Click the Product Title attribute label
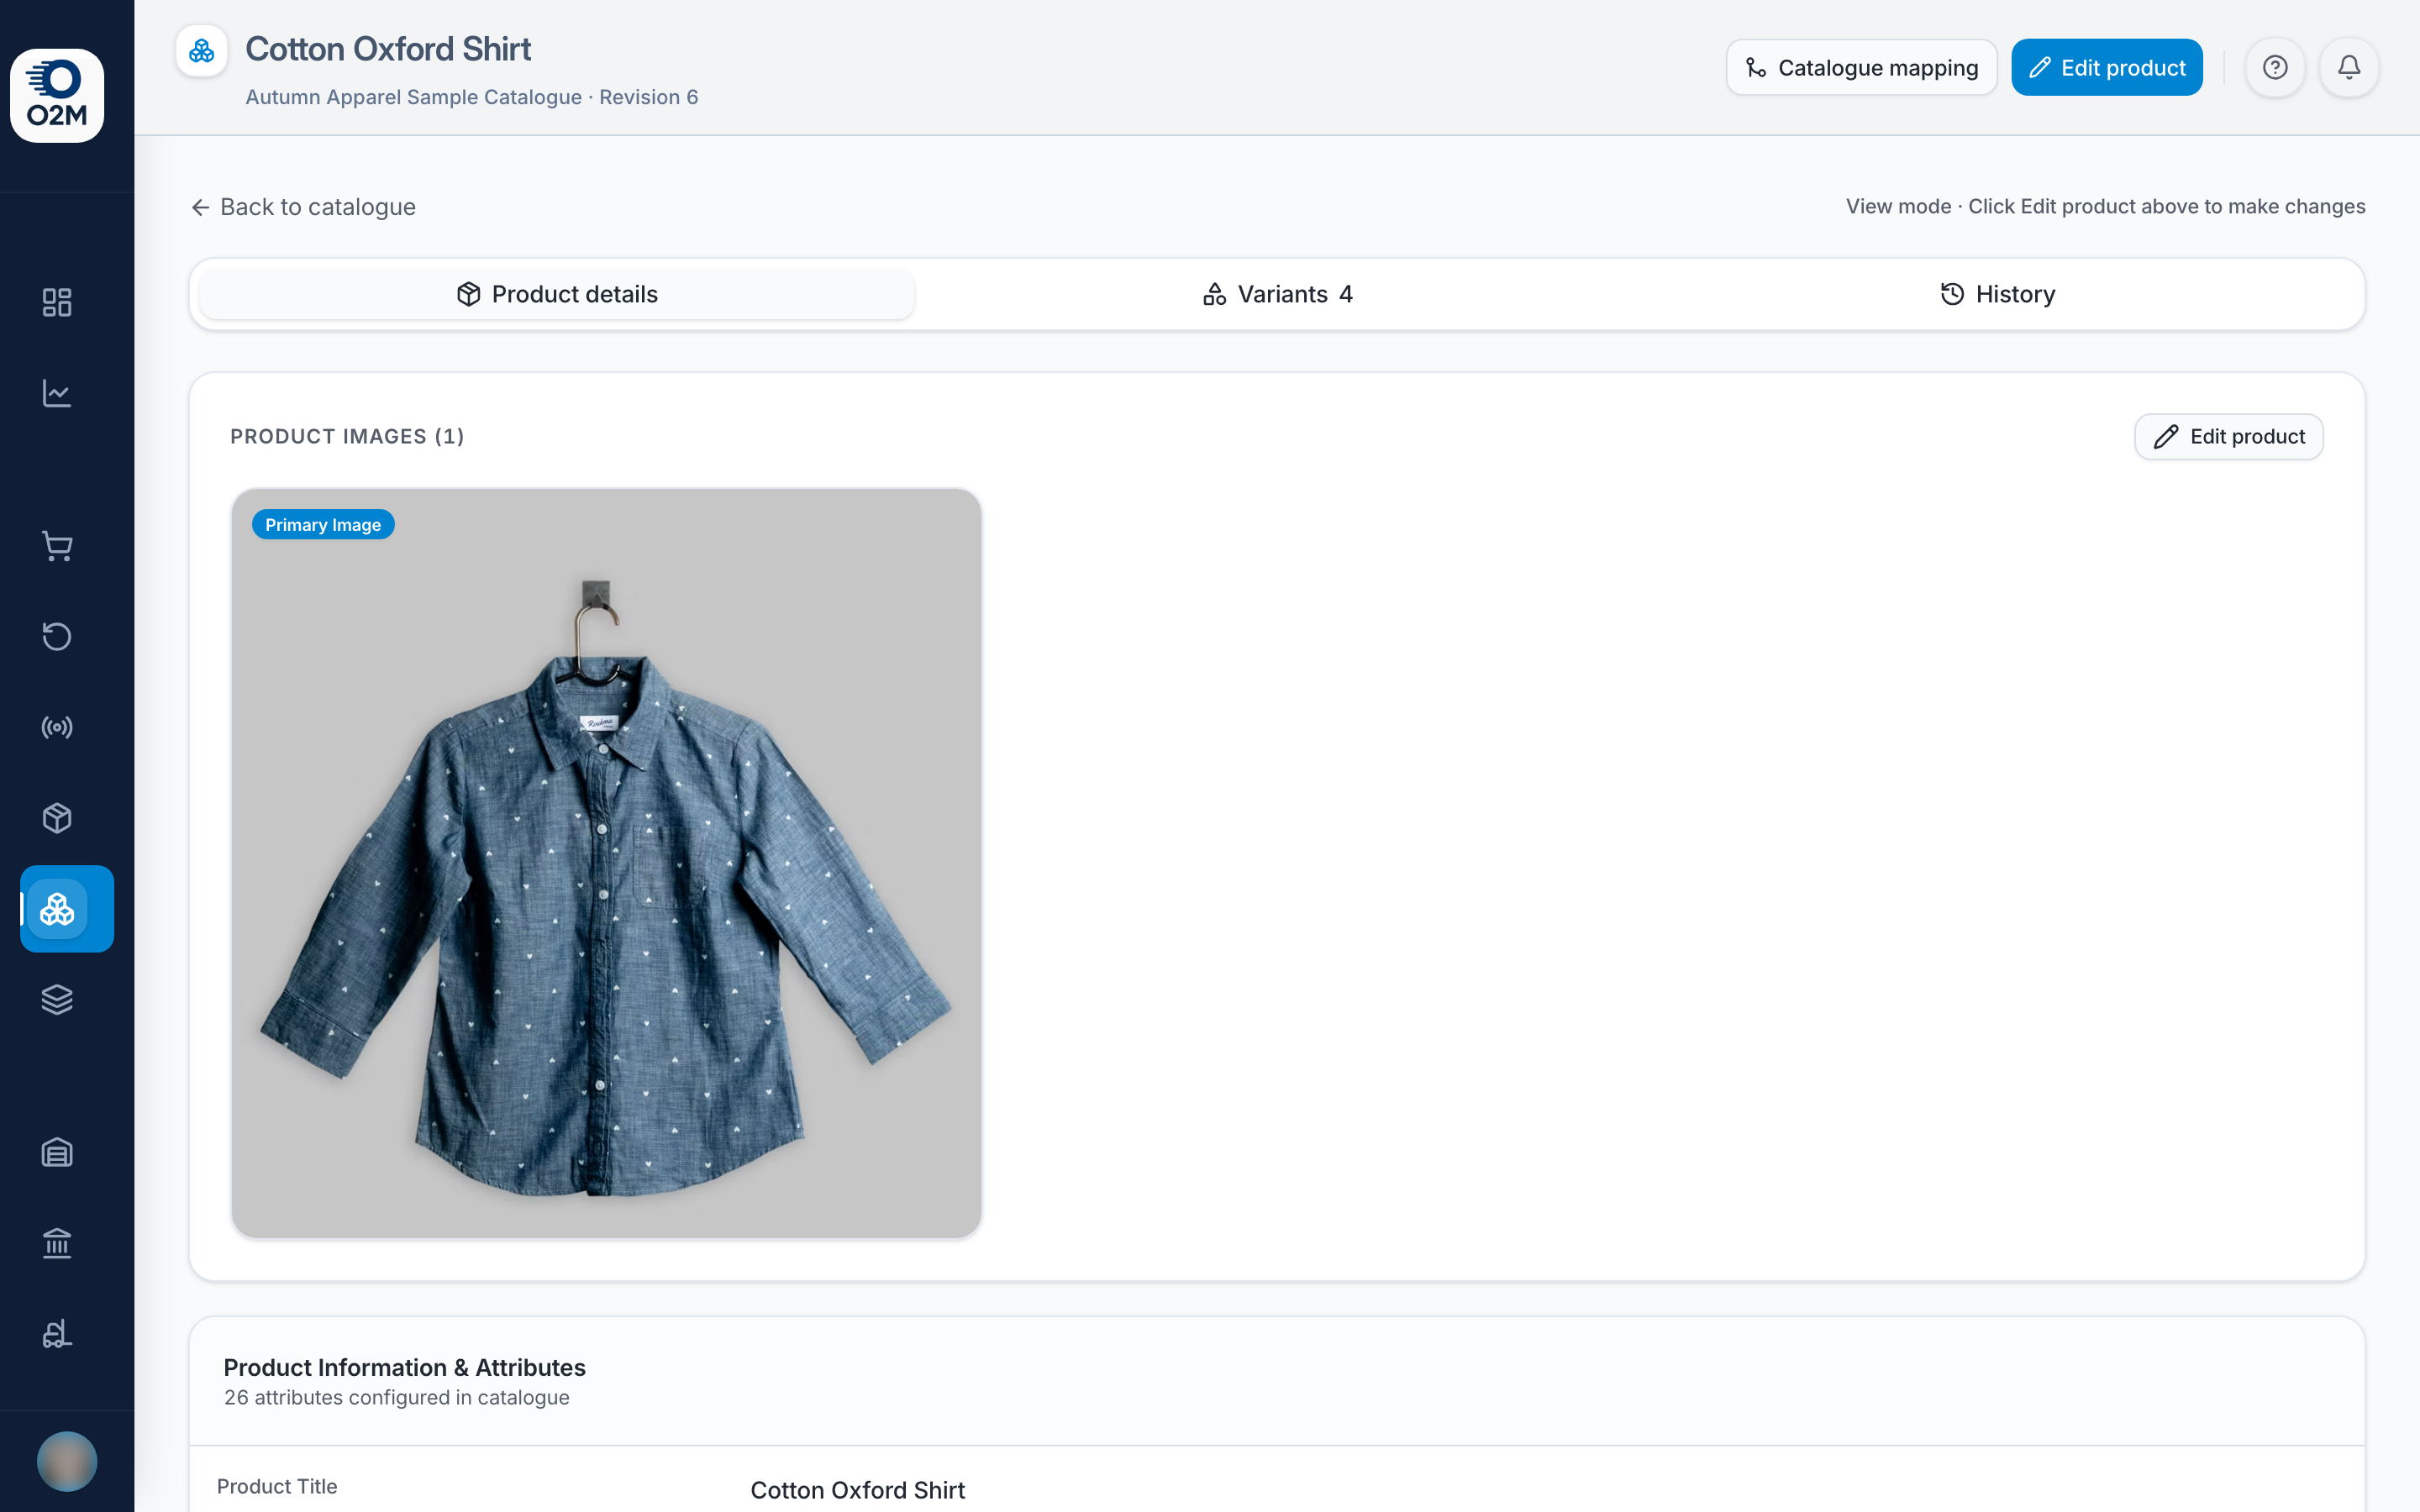 click(x=277, y=1487)
